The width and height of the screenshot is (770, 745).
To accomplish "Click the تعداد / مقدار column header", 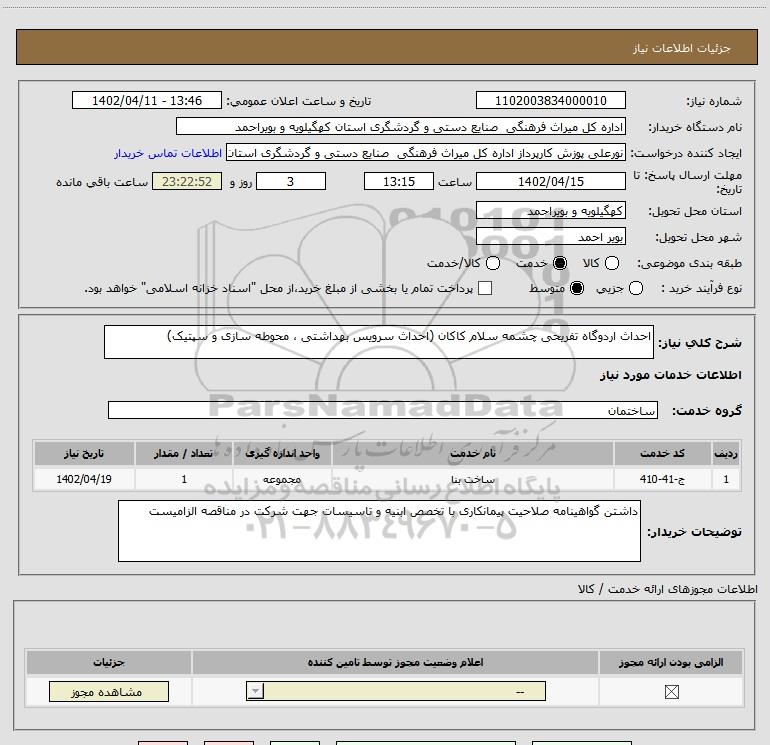I will pyautogui.click(x=184, y=453).
